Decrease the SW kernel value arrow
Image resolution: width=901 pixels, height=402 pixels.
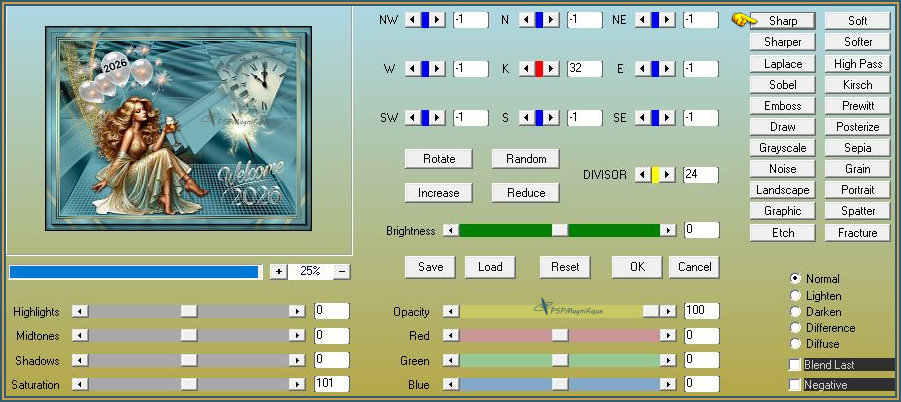[x=411, y=118]
